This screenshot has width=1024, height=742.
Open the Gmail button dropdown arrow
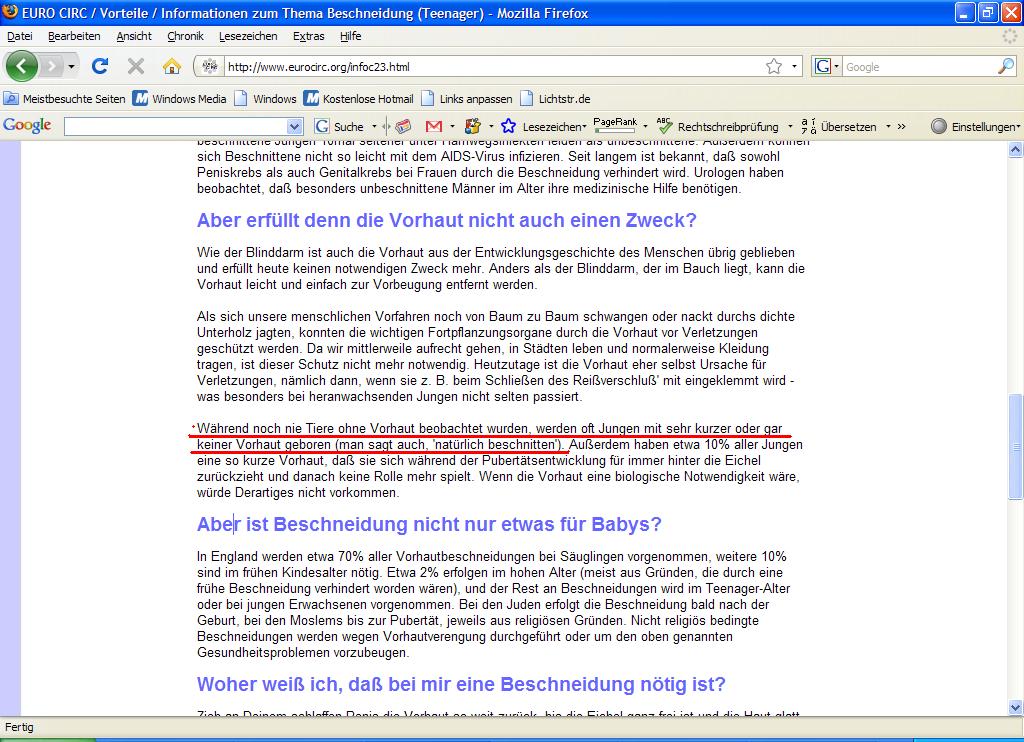(452, 127)
